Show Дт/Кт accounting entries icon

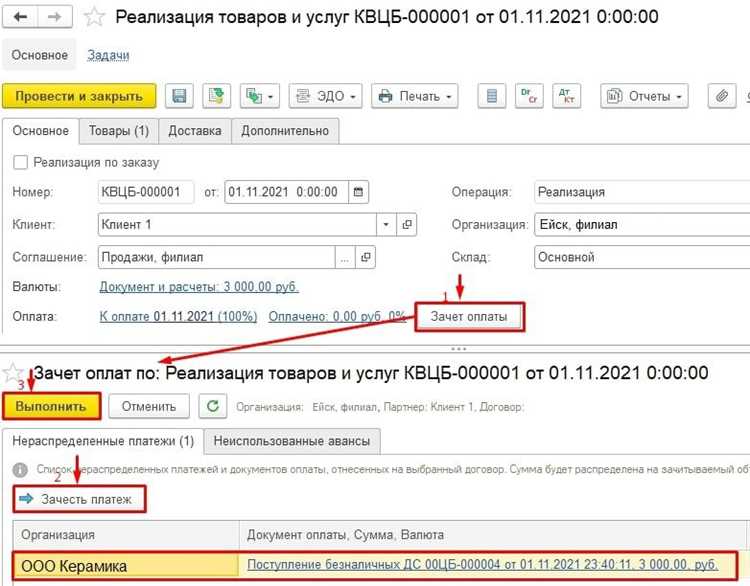pyautogui.click(x=566, y=96)
